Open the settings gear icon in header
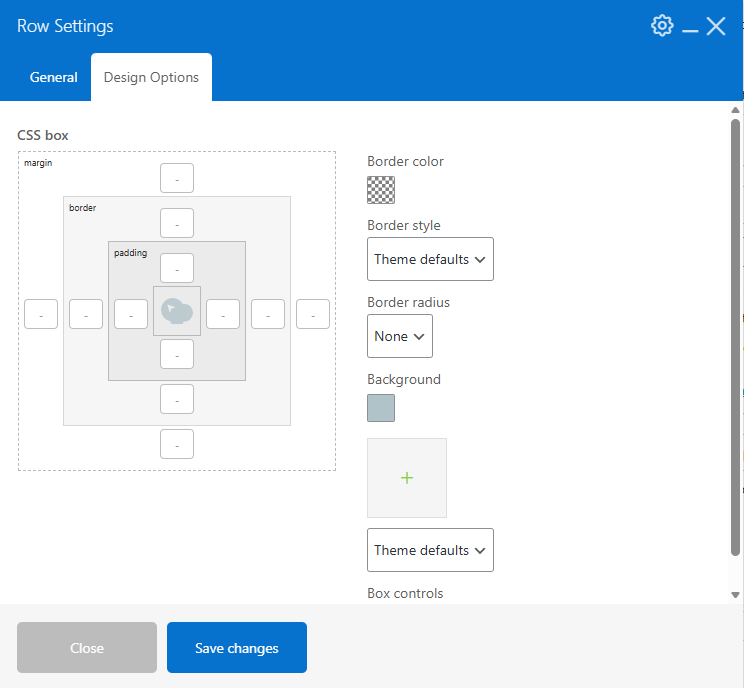Screen dimensions: 744x688 tap(662, 26)
